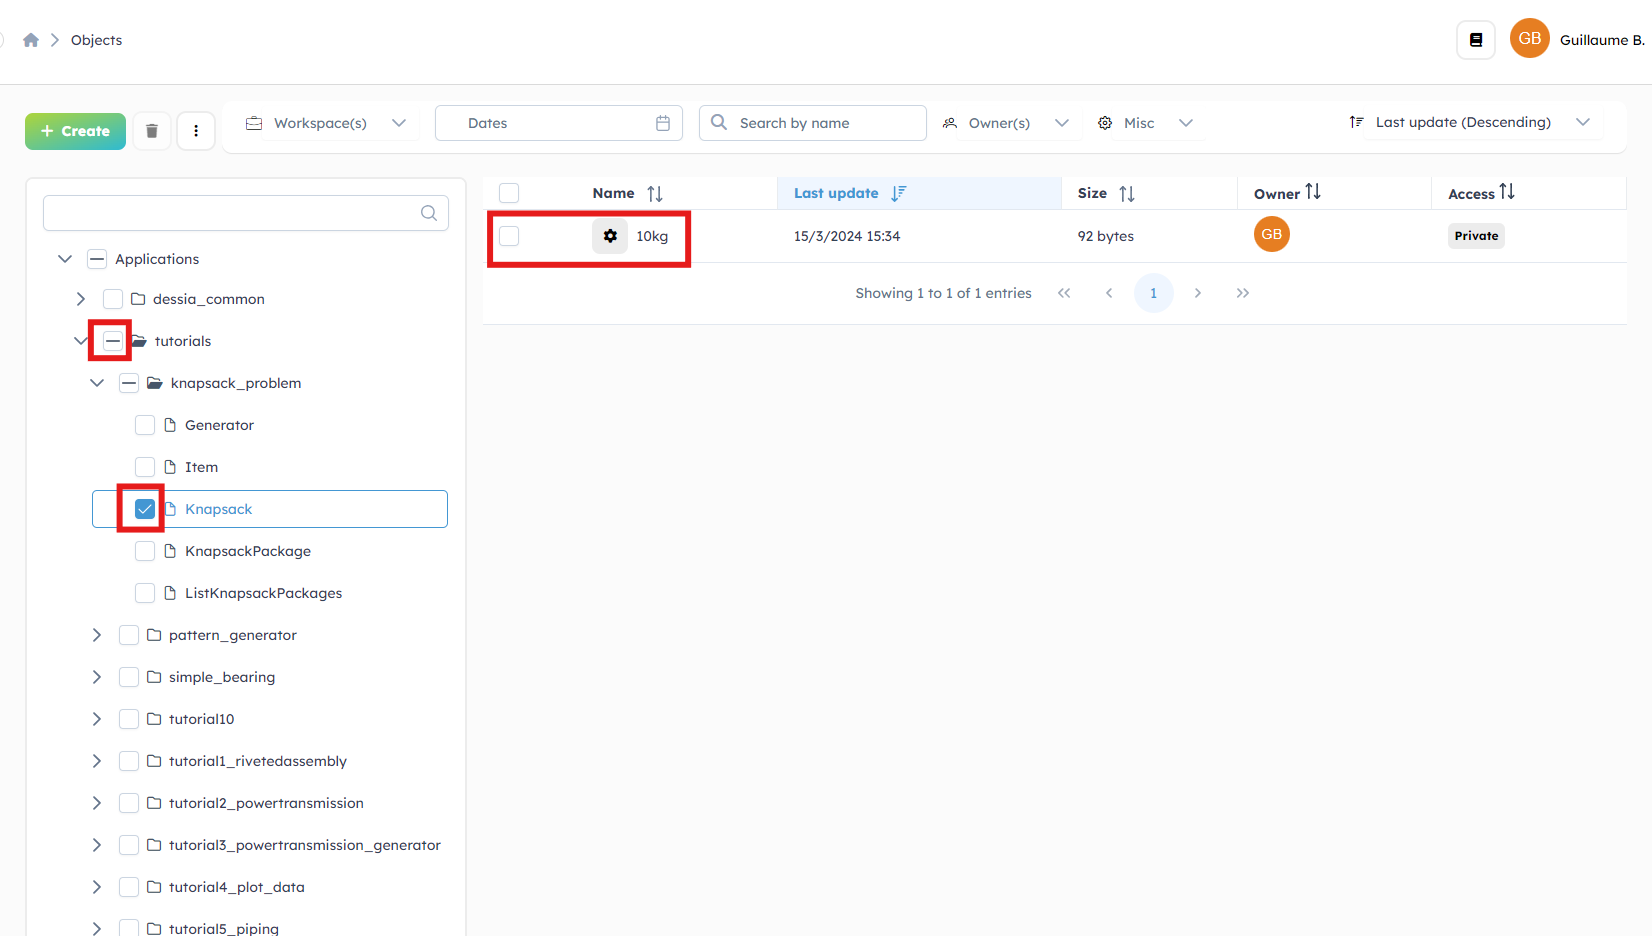Click the trash delete icon
The height and width of the screenshot is (936, 1652).
click(152, 131)
